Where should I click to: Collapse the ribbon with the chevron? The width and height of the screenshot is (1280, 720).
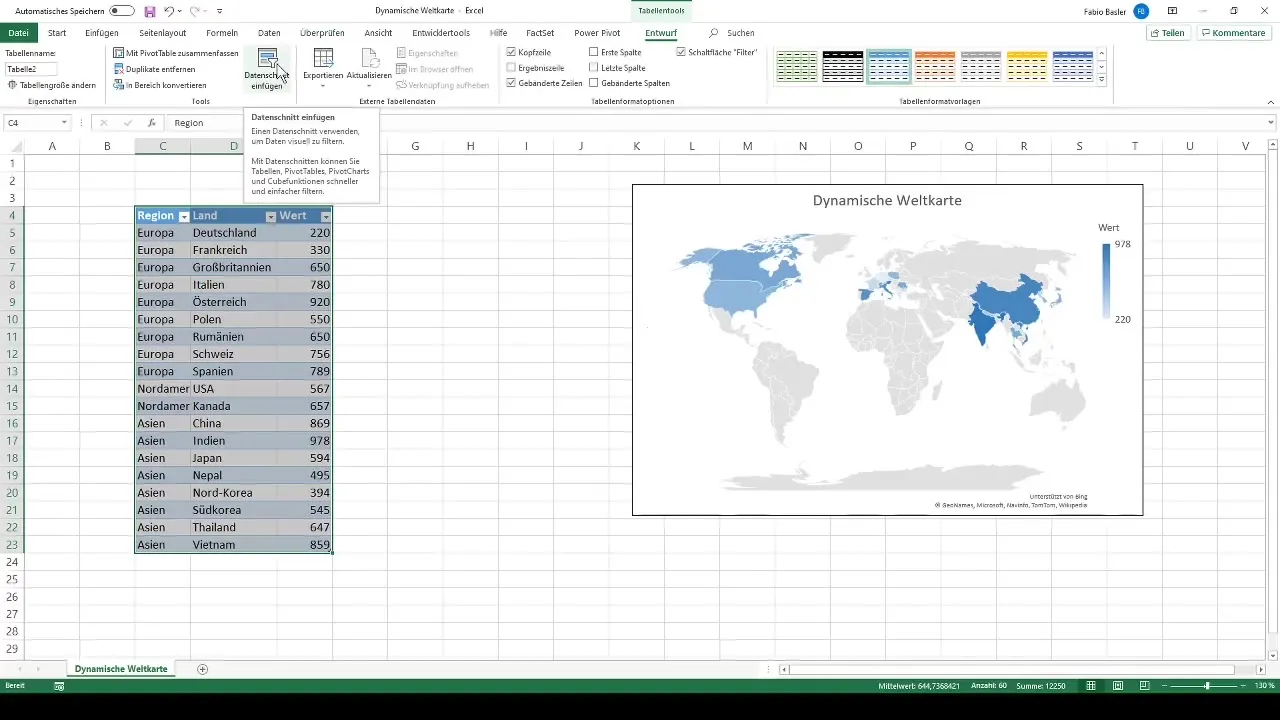pyautogui.click(x=1271, y=101)
